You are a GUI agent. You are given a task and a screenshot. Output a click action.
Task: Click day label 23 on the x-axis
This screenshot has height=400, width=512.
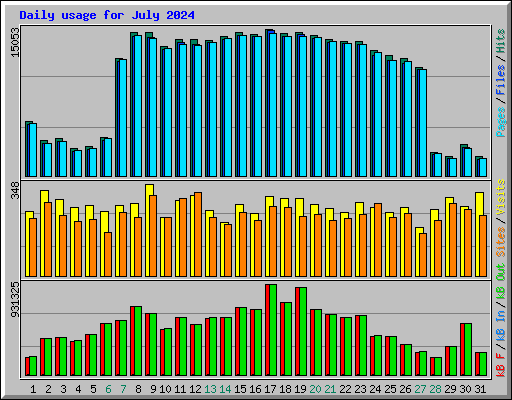[x=360, y=389]
